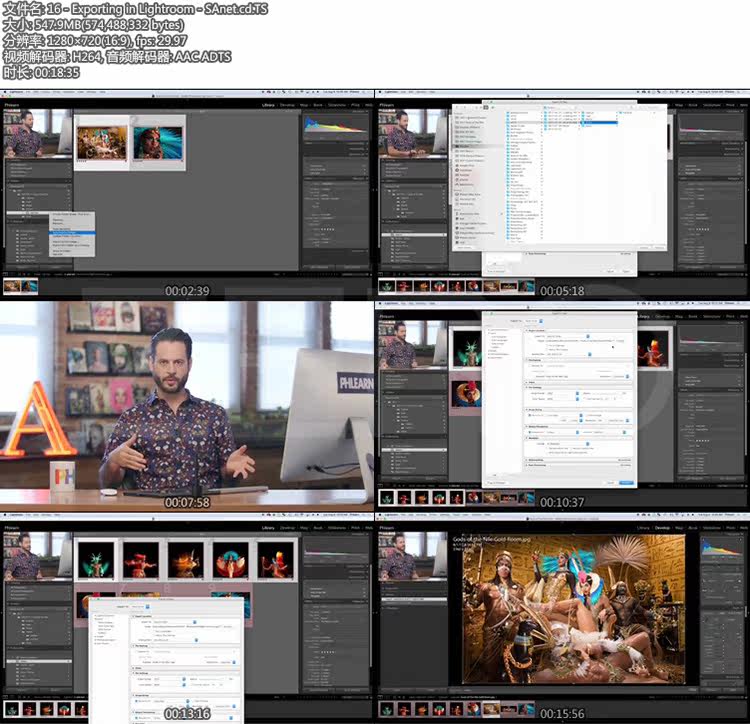Image resolution: width=750 pixels, height=724 pixels.
Task: Select the last blue feather filmstrip thumbnail at 00:15:56
Action: click(526, 709)
